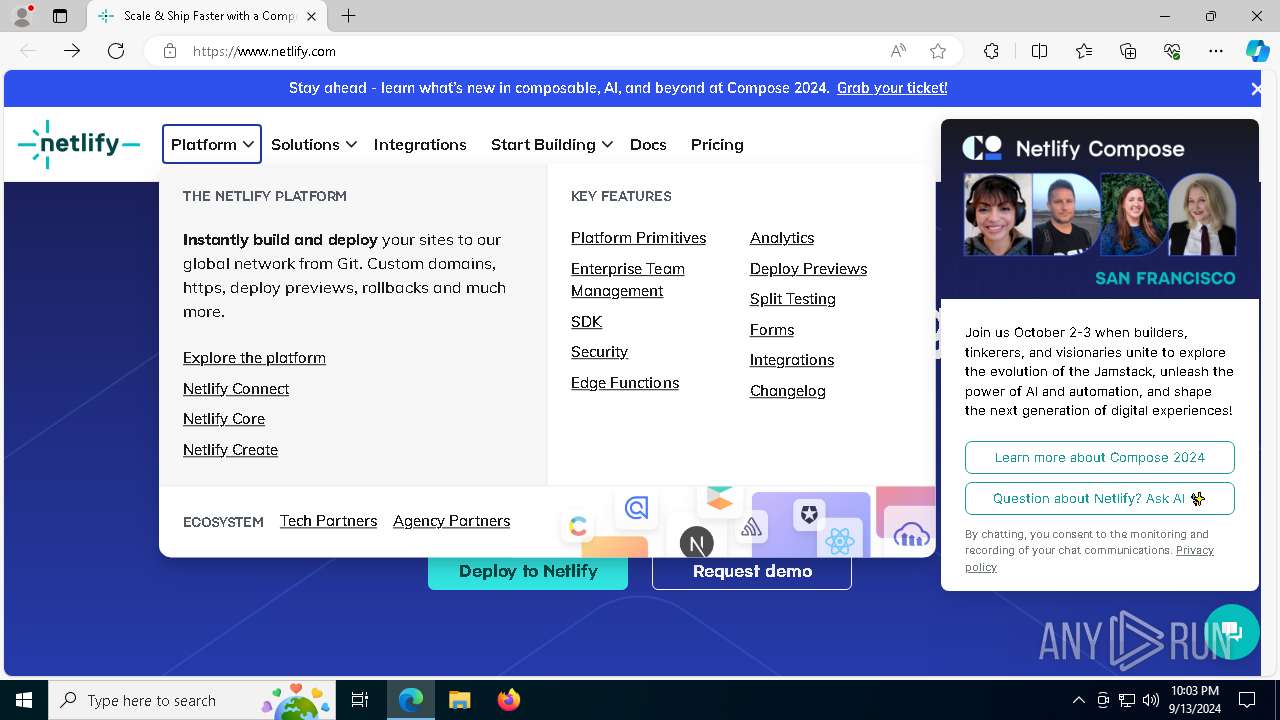Open tab actions menu icon
Viewport: 1280px width, 720px height.
60,16
